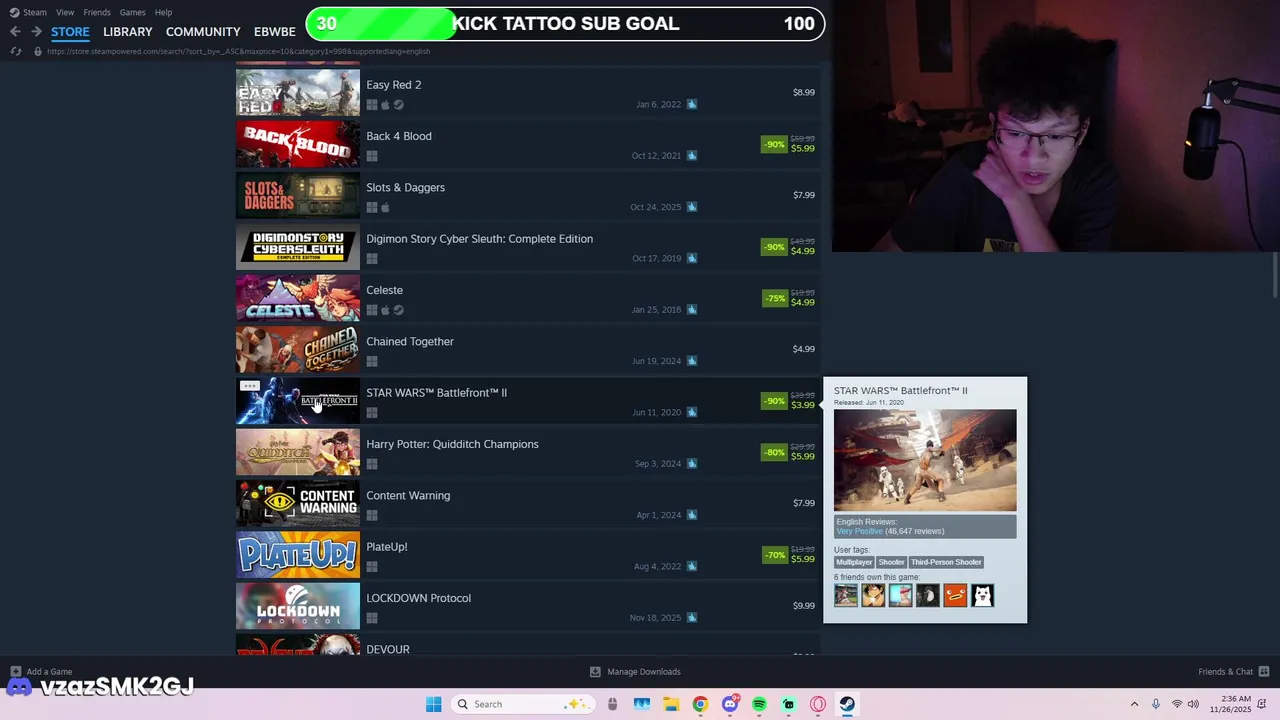Click the $3.99 price for Battlefront II

pos(803,405)
